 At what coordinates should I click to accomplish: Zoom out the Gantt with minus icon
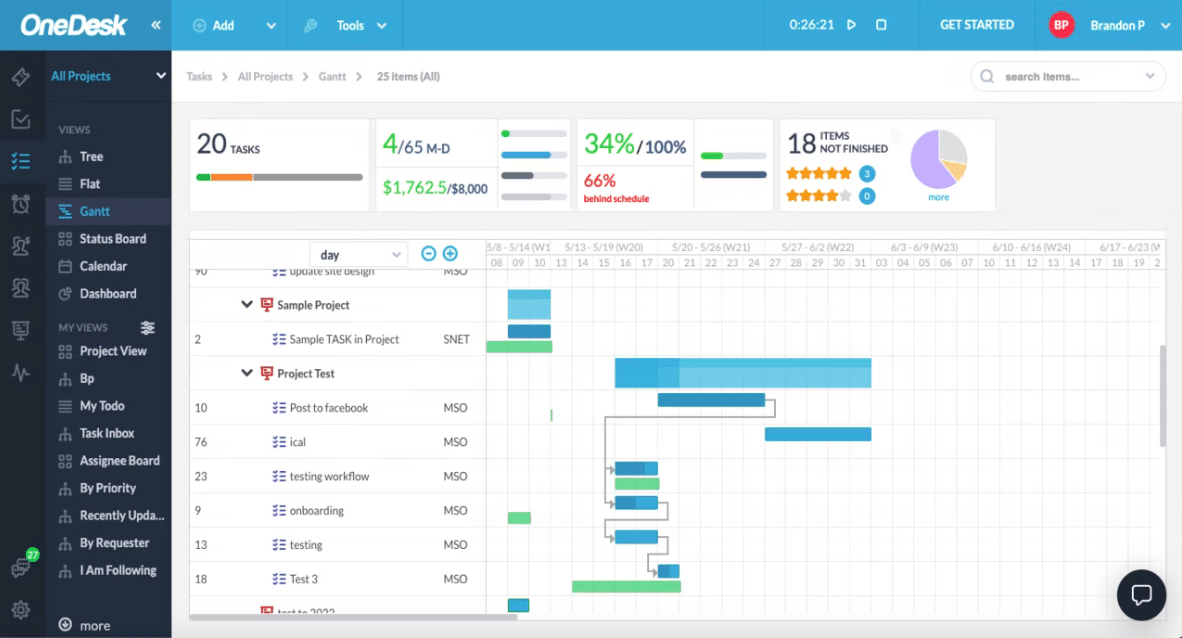point(428,253)
